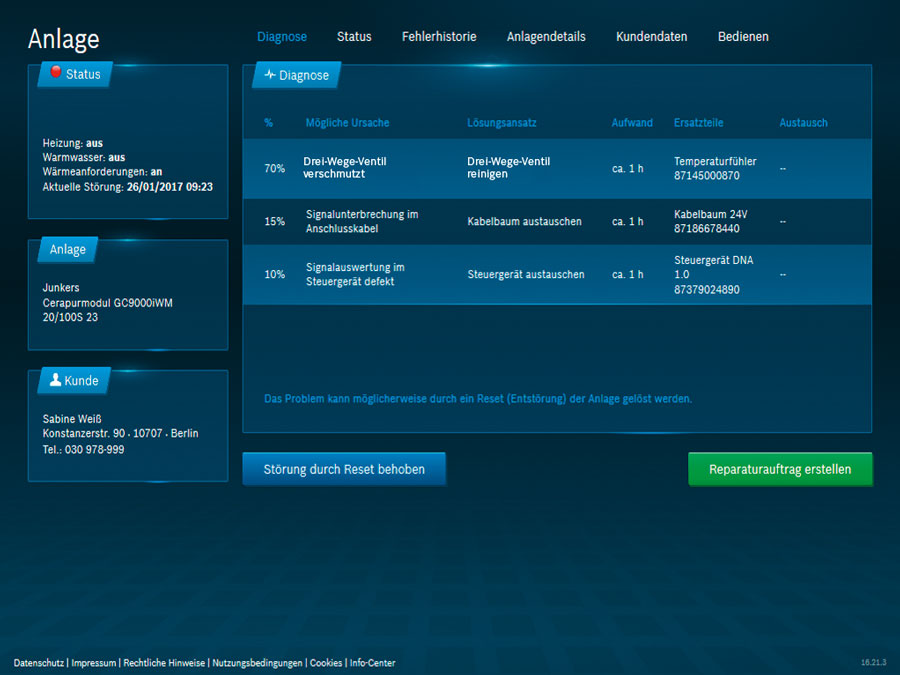Click the % column header

(269, 122)
